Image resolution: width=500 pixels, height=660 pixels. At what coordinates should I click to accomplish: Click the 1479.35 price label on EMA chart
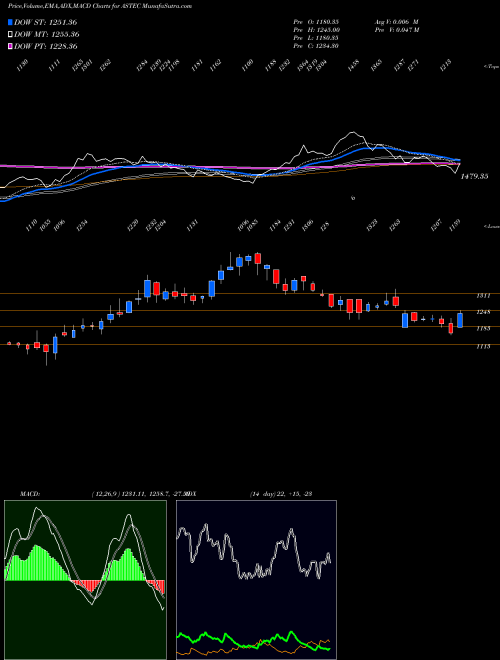tap(474, 177)
